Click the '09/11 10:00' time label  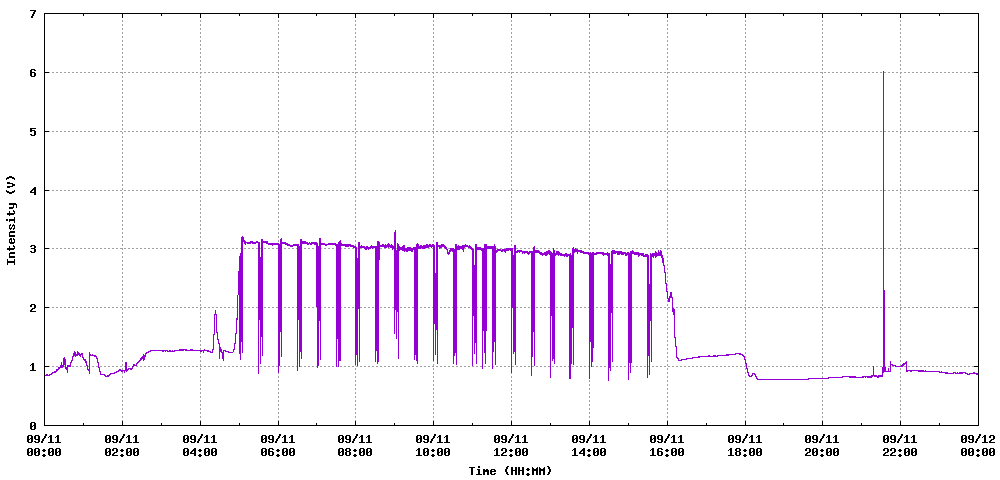click(434, 446)
